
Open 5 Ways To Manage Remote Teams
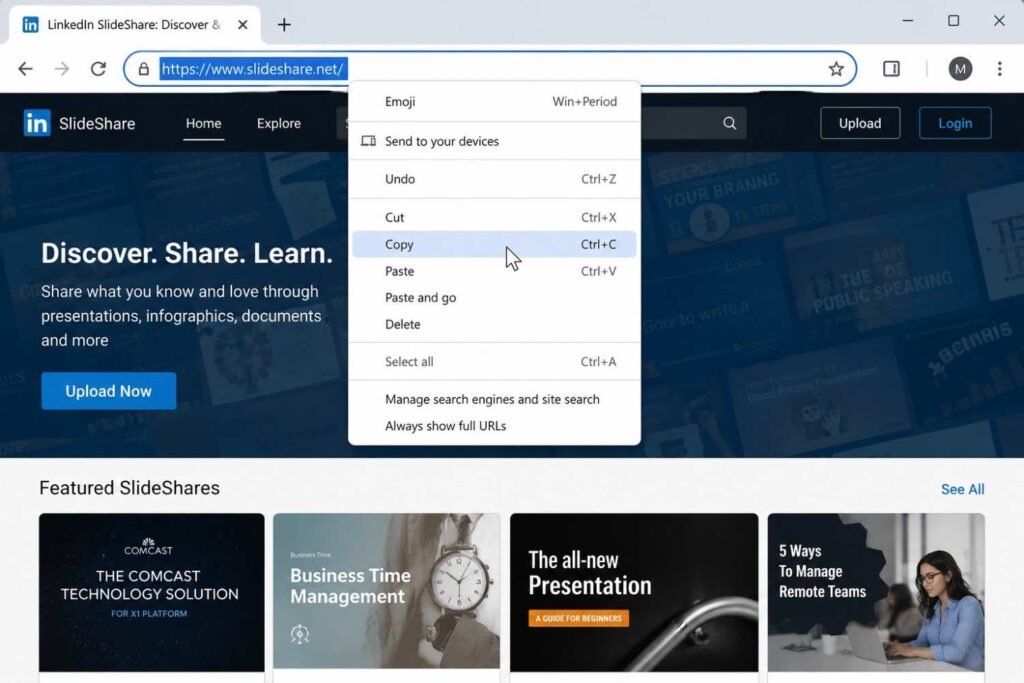pyautogui.click(x=876, y=592)
